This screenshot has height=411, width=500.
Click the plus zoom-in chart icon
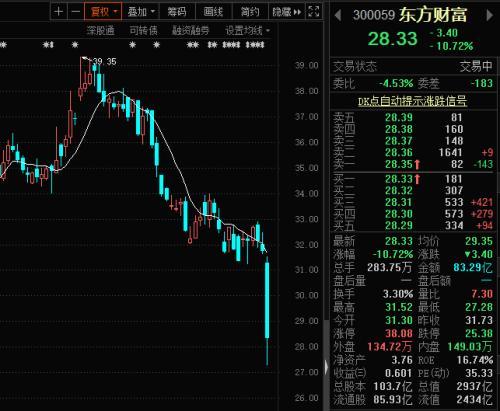59,12
